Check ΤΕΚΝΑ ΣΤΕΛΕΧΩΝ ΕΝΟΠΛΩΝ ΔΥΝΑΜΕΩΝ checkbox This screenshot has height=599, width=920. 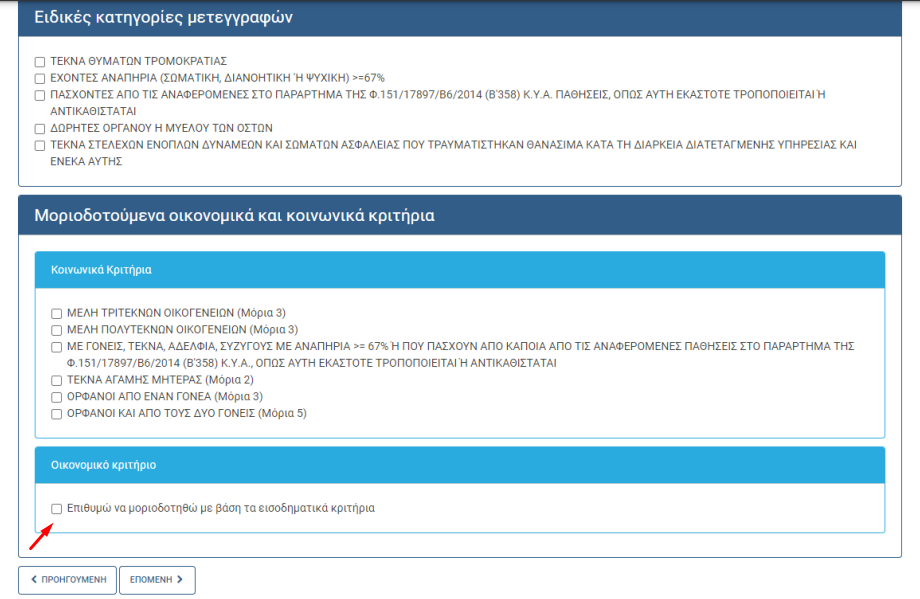click(x=40, y=146)
